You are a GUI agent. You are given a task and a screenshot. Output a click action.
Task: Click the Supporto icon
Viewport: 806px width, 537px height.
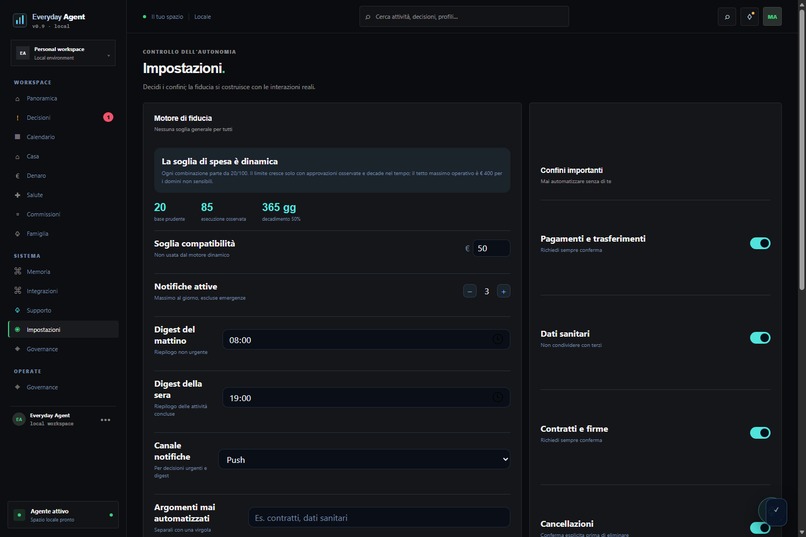point(17,310)
